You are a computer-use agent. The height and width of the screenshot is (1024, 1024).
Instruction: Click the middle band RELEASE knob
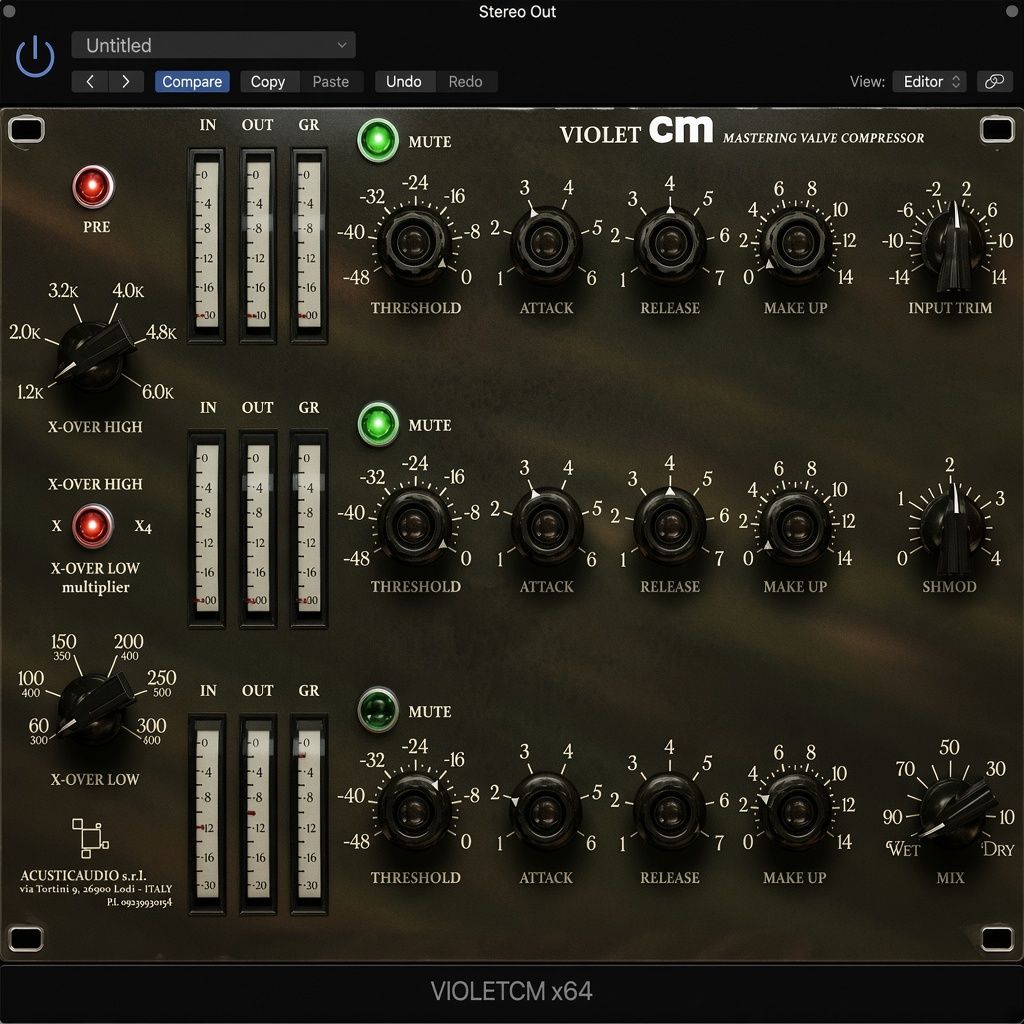coord(670,525)
